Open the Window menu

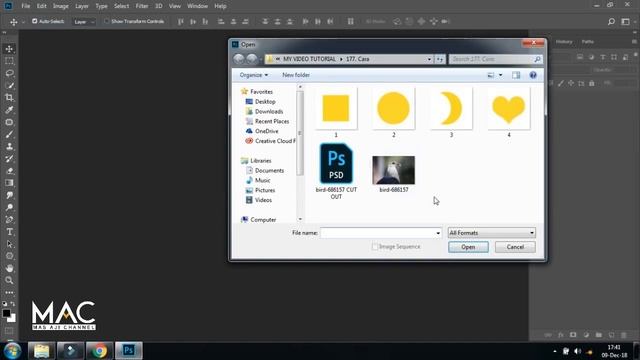click(x=197, y=6)
